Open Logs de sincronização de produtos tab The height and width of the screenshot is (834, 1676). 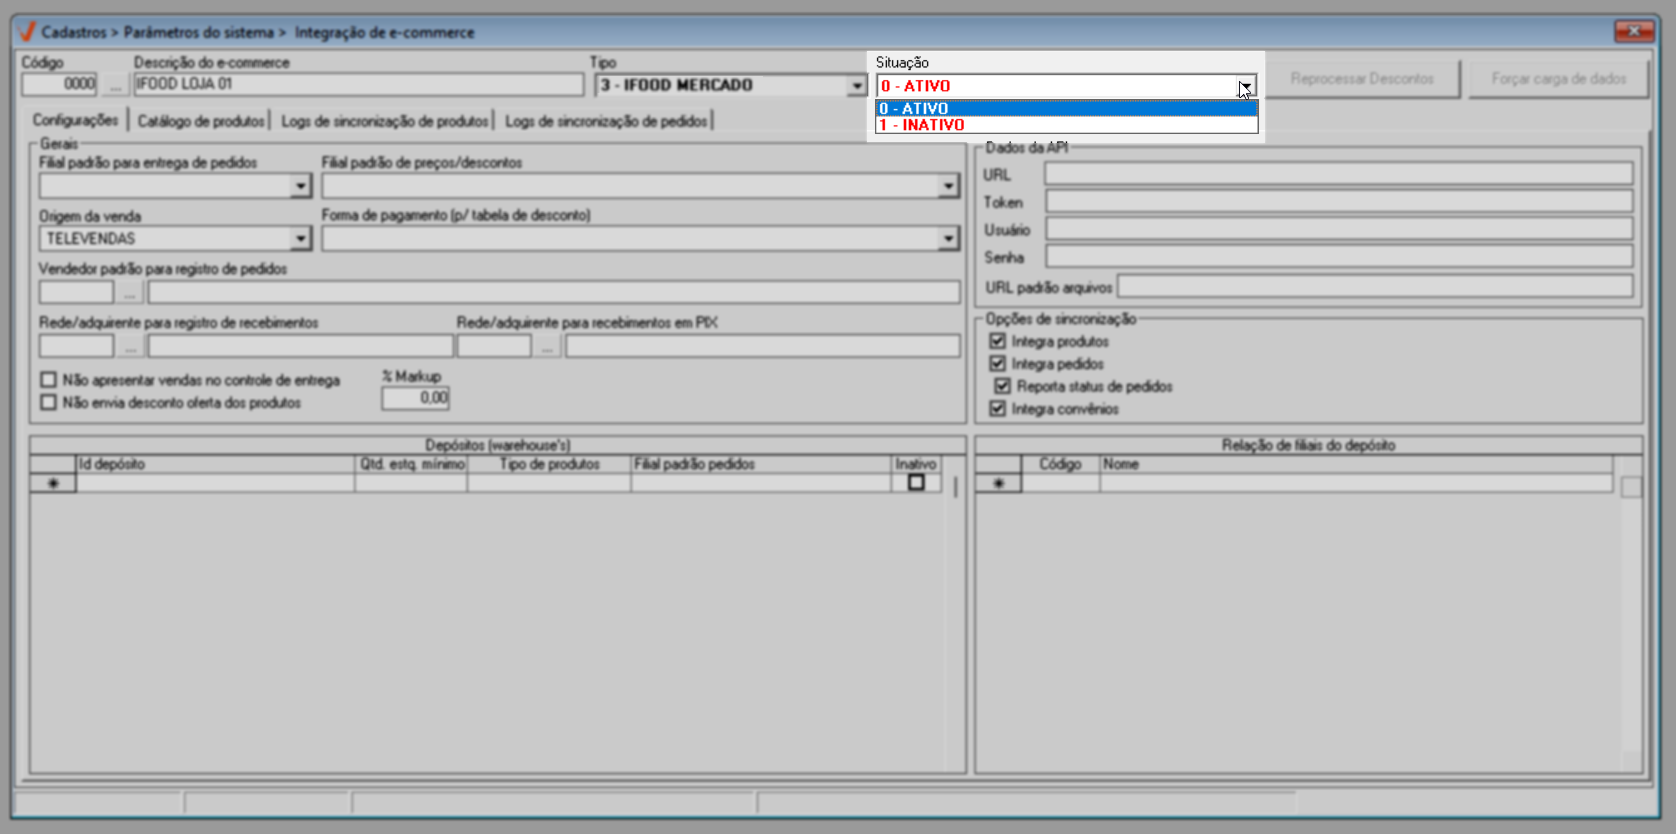coord(385,121)
